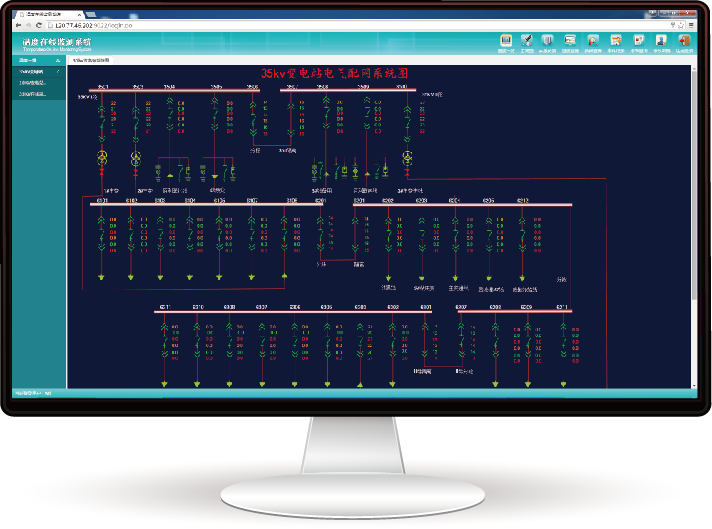This screenshot has height=529, width=712.
Task: Click the blue shield icon in header toolbar
Action: point(548,41)
